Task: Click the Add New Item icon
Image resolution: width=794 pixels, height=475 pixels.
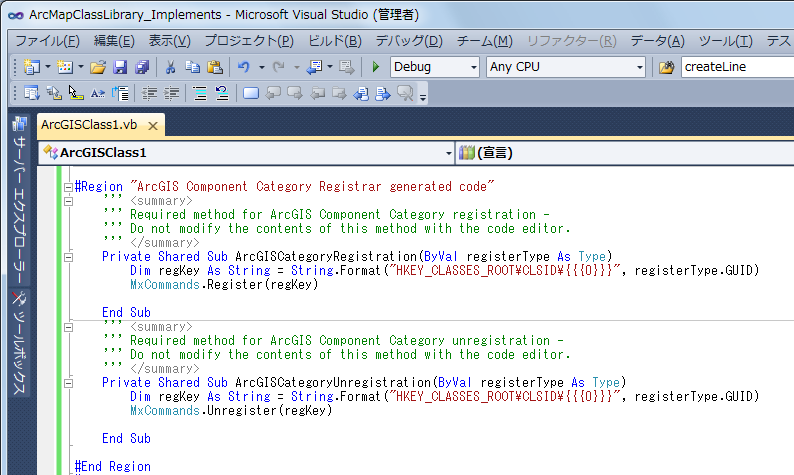Action: (65, 67)
